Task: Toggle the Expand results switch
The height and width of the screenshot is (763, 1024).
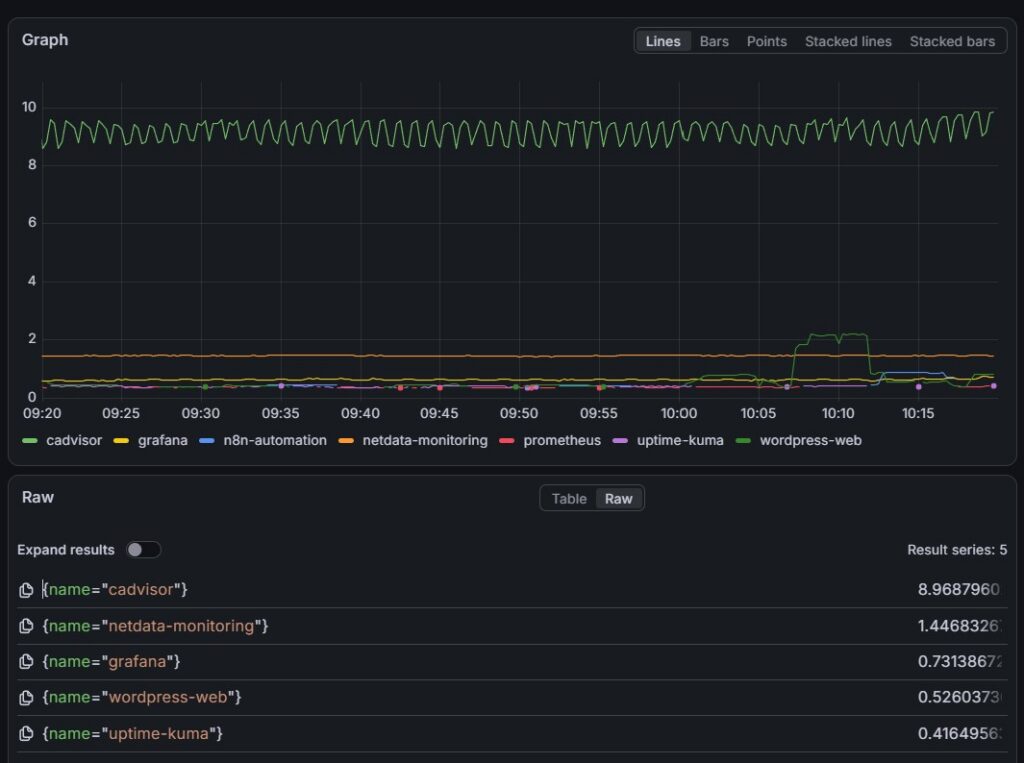Action: 143,550
